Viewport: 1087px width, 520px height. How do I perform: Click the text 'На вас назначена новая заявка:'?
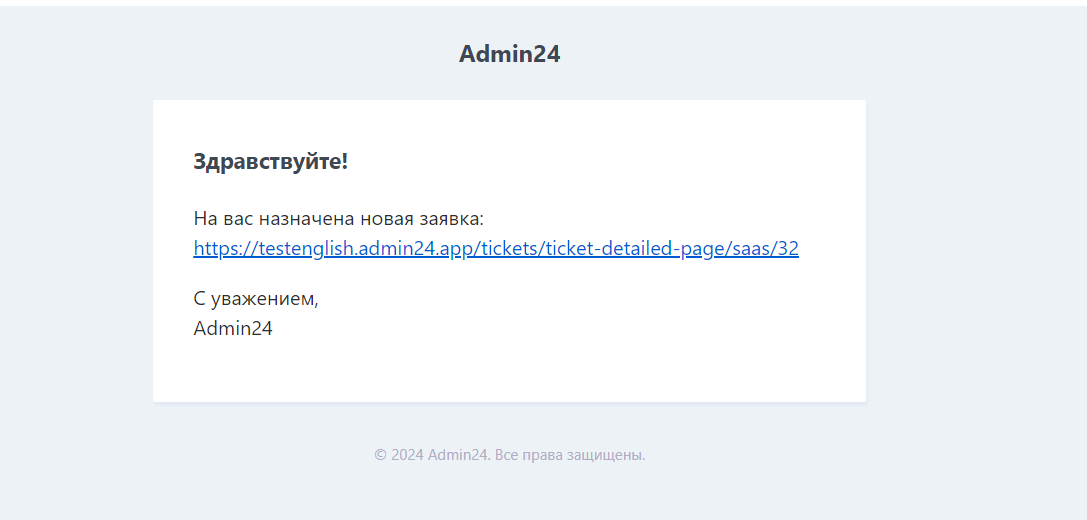pyautogui.click(x=338, y=218)
